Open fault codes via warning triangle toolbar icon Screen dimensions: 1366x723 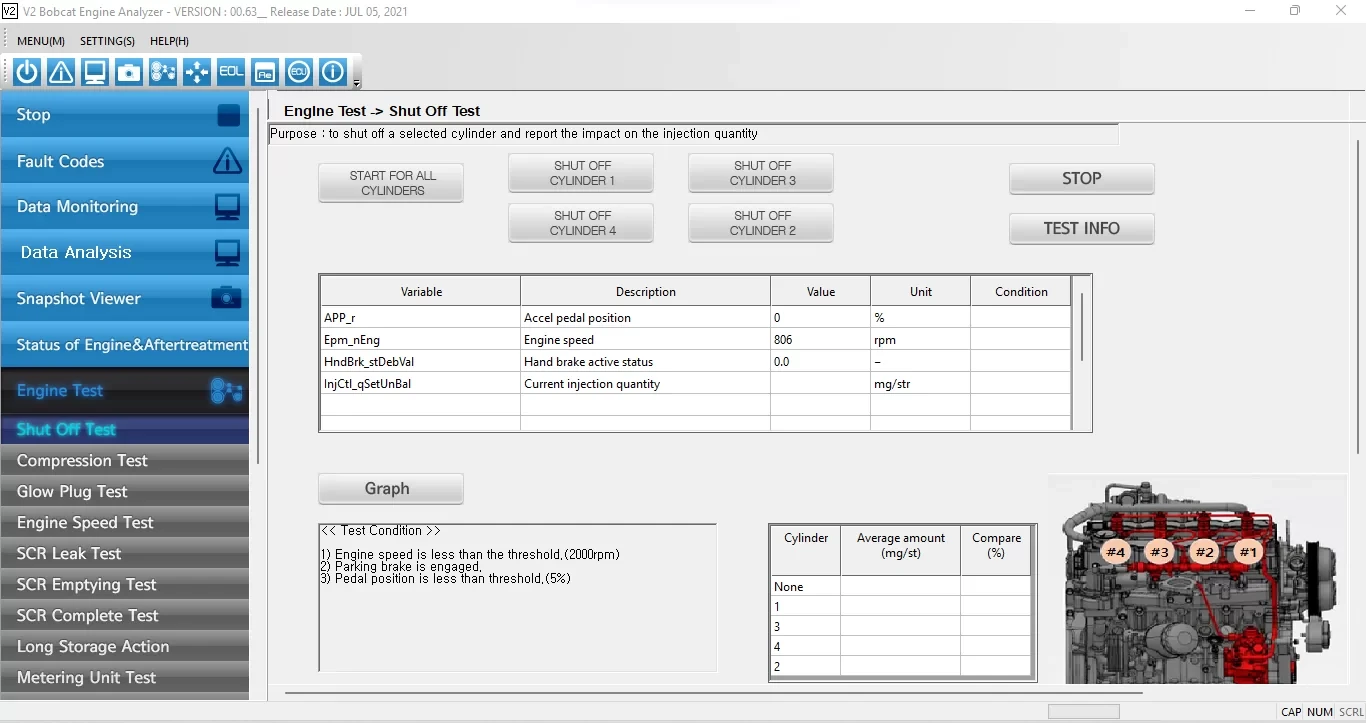(x=61, y=72)
